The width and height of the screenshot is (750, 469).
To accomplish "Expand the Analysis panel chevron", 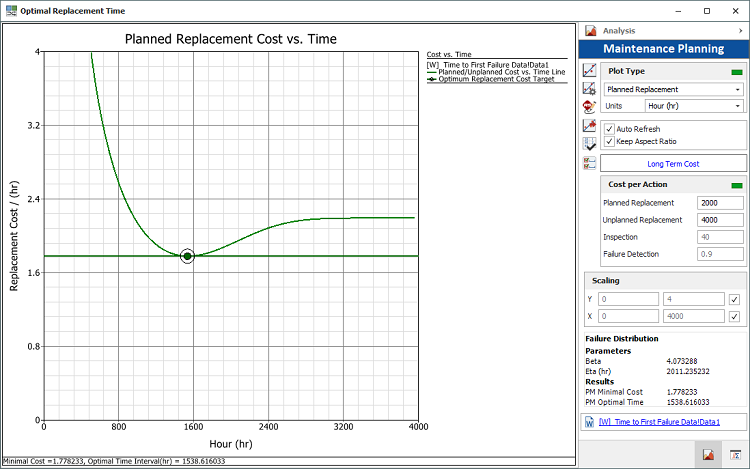I will click(739, 31).
